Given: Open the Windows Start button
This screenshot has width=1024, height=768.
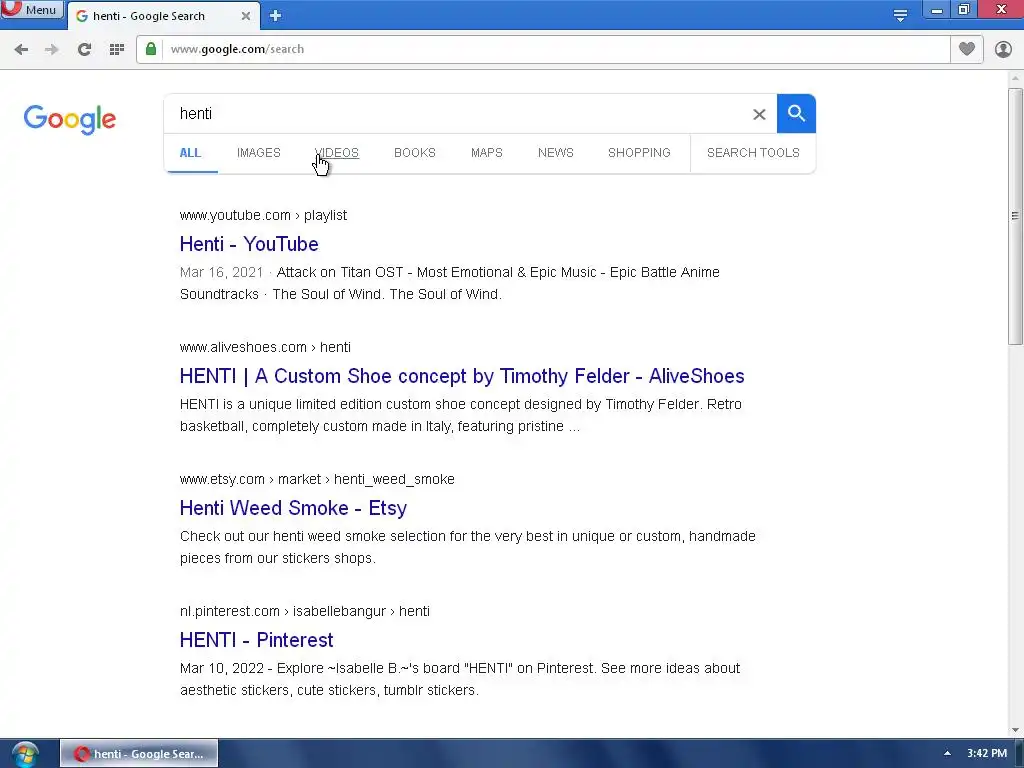Looking at the screenshot, I should 25,754.
